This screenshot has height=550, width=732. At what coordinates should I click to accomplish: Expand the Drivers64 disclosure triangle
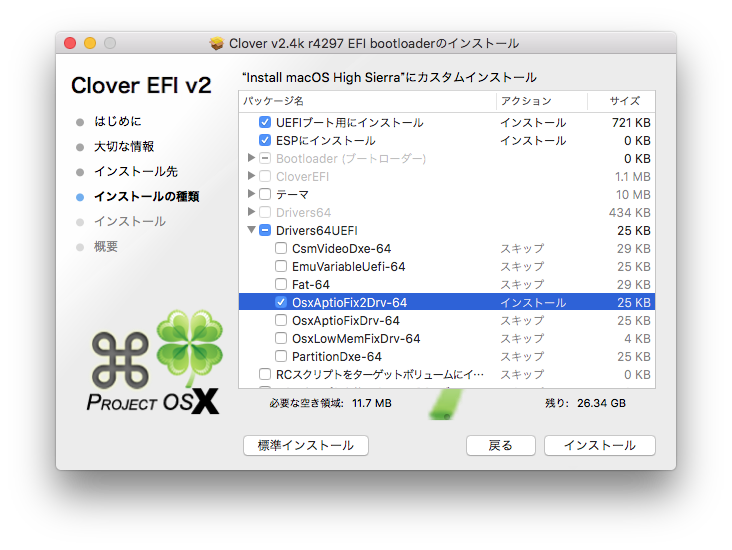click(251, 212)
